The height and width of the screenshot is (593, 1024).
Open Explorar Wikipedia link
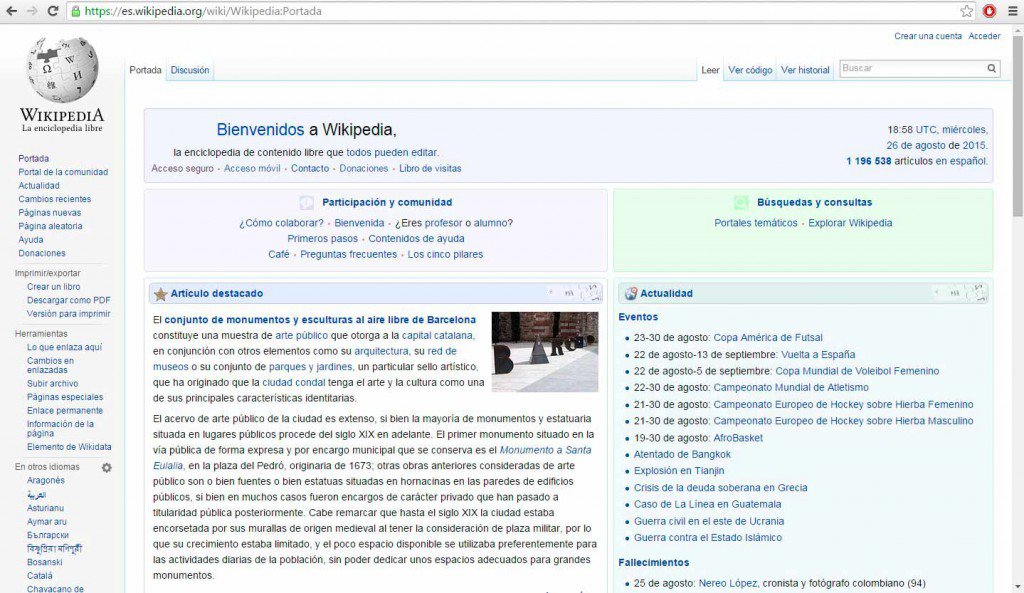(850, 223)
